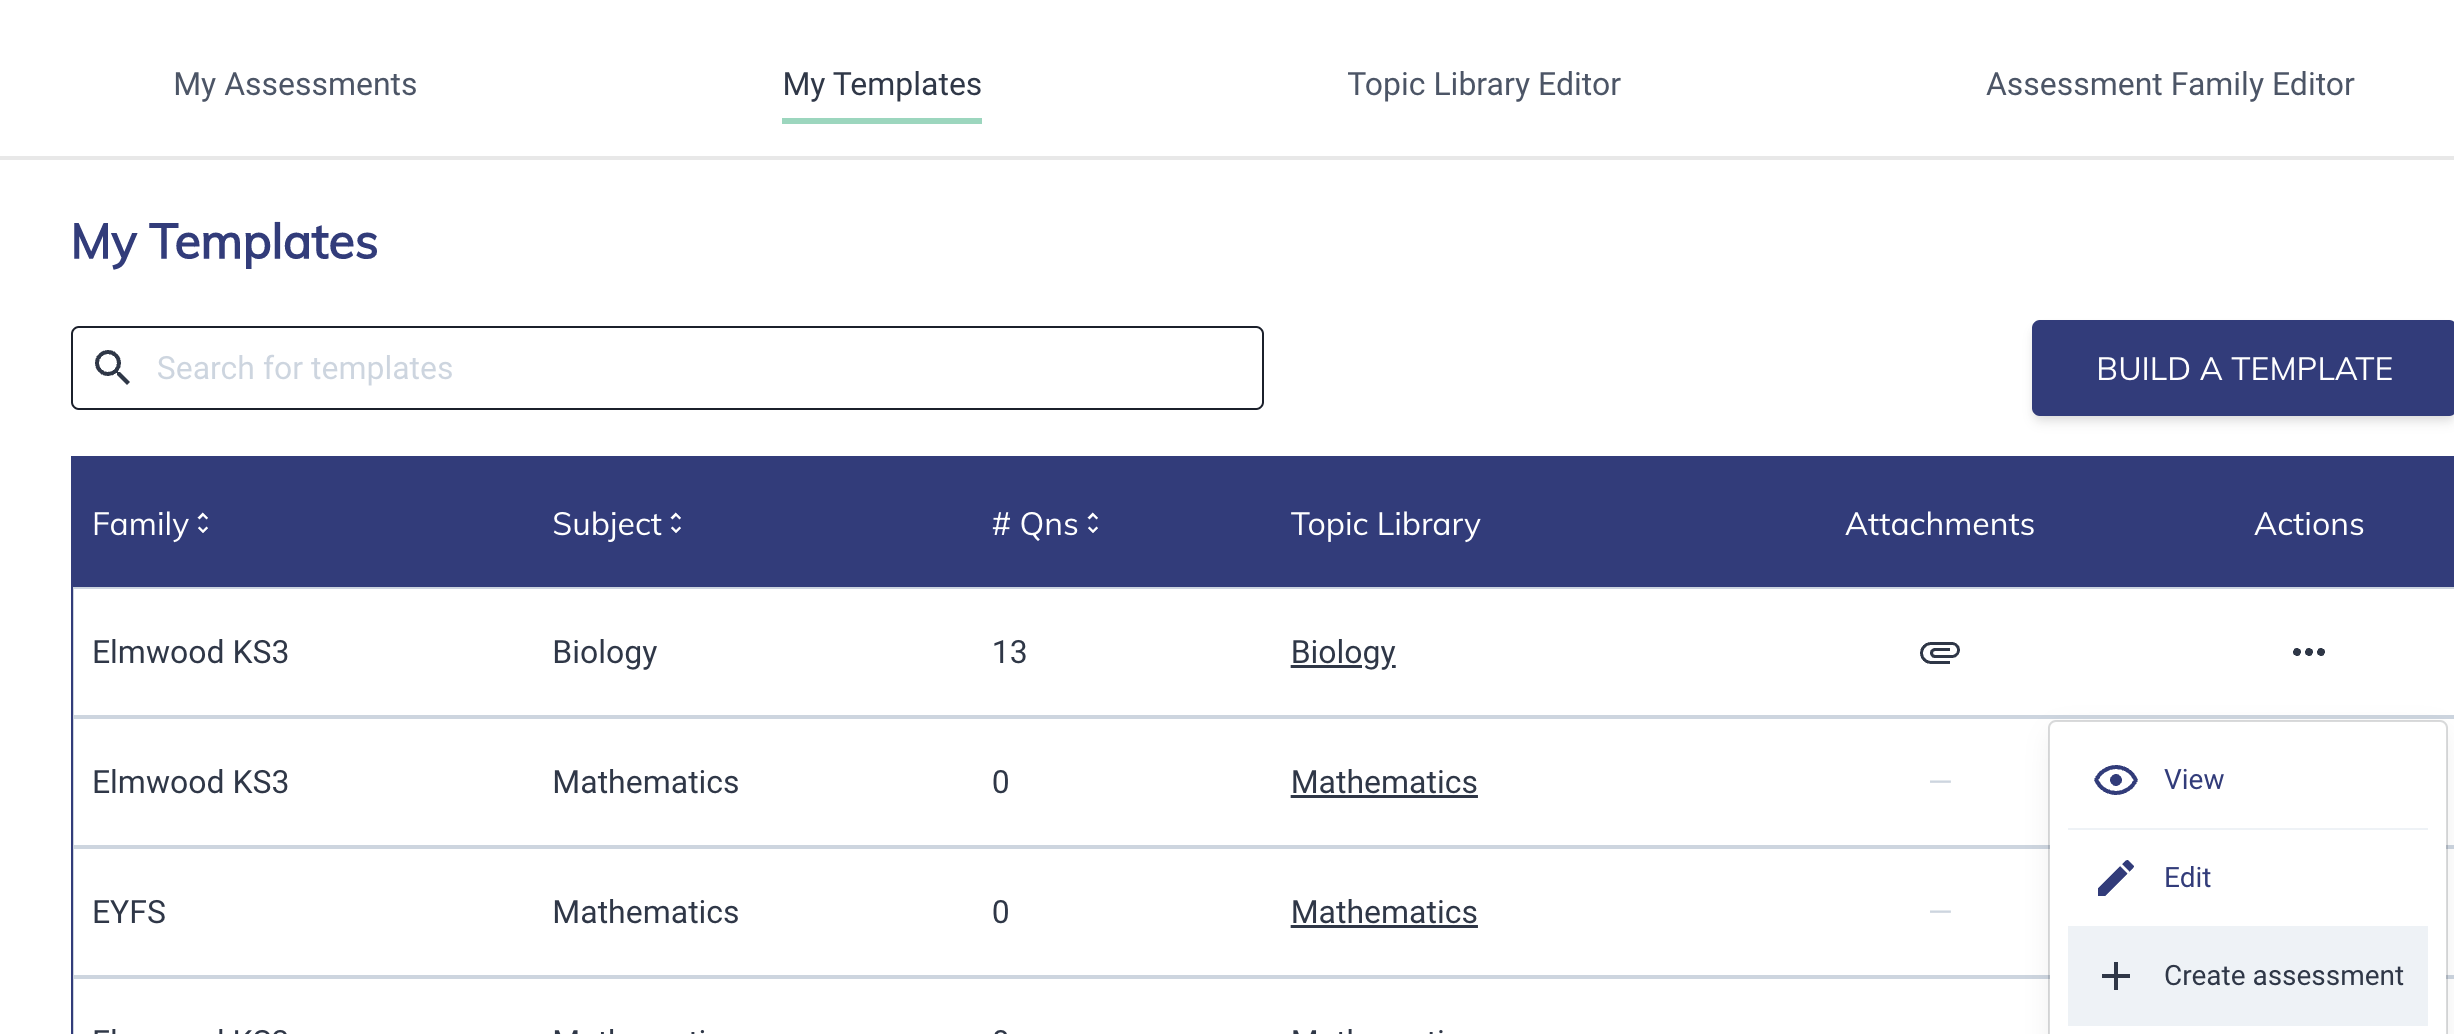Select Edit in the actions menu
This screenshot has height=1034, width=2454.
[2247, 878]
